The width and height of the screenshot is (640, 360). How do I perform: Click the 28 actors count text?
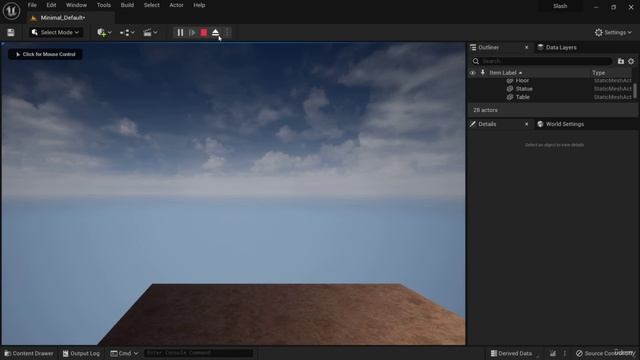point(485,110)
